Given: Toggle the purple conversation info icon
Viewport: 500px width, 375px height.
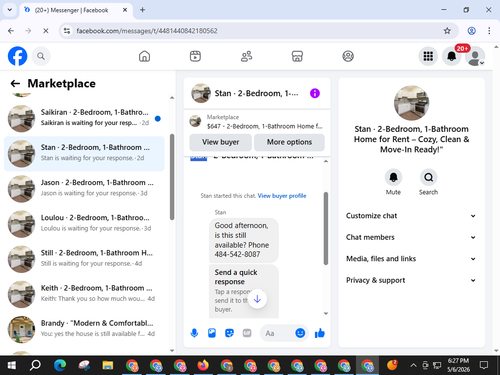Looking at the screenshot, I should tap(315, 93).
